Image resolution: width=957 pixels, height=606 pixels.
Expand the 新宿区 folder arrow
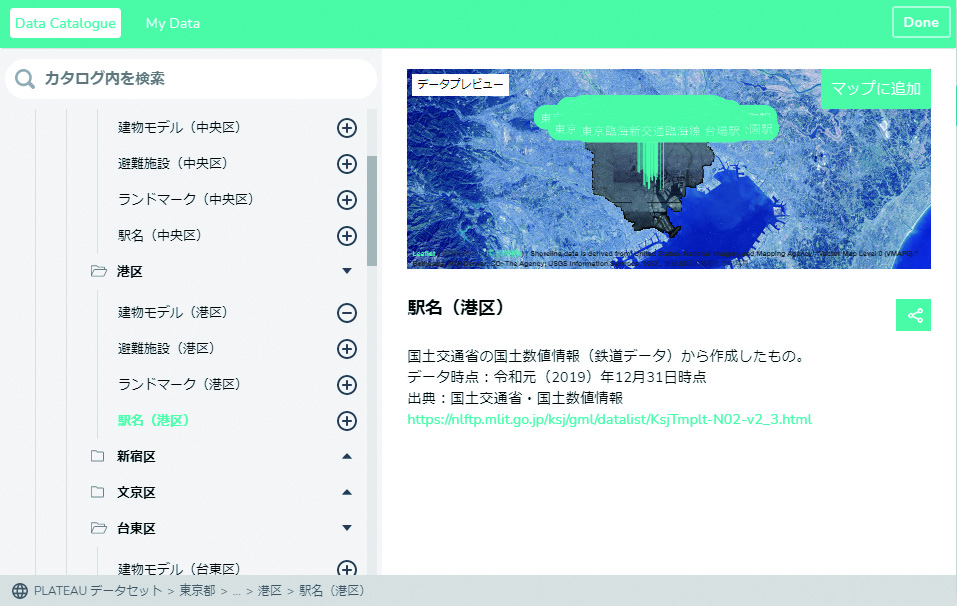[x=347, y=456]
